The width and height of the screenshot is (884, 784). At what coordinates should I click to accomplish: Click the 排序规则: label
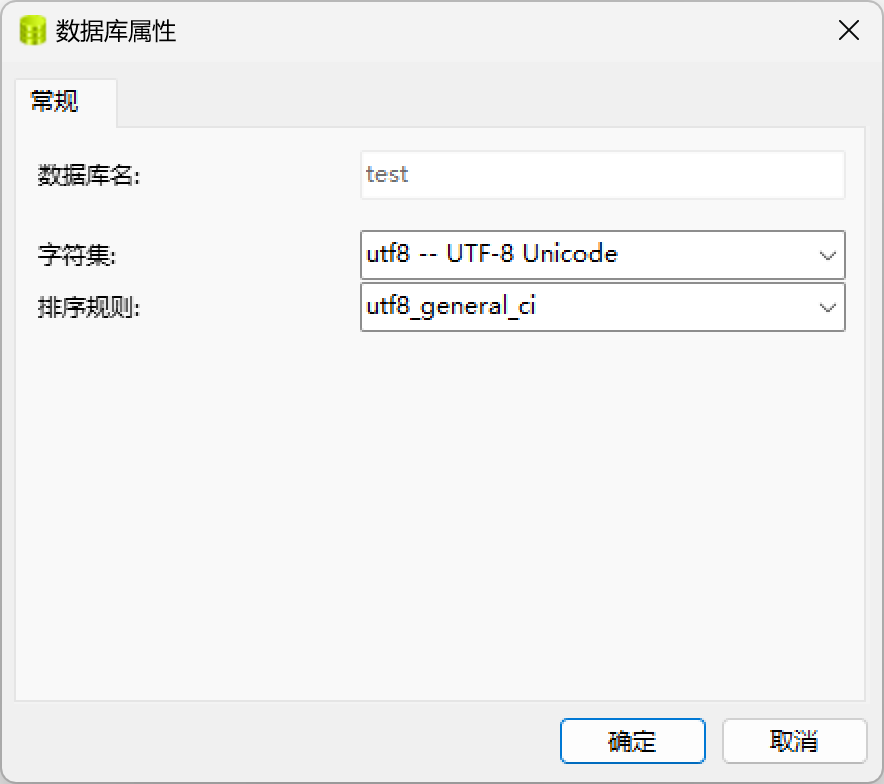pyautogui.click(x=90, y=308)
